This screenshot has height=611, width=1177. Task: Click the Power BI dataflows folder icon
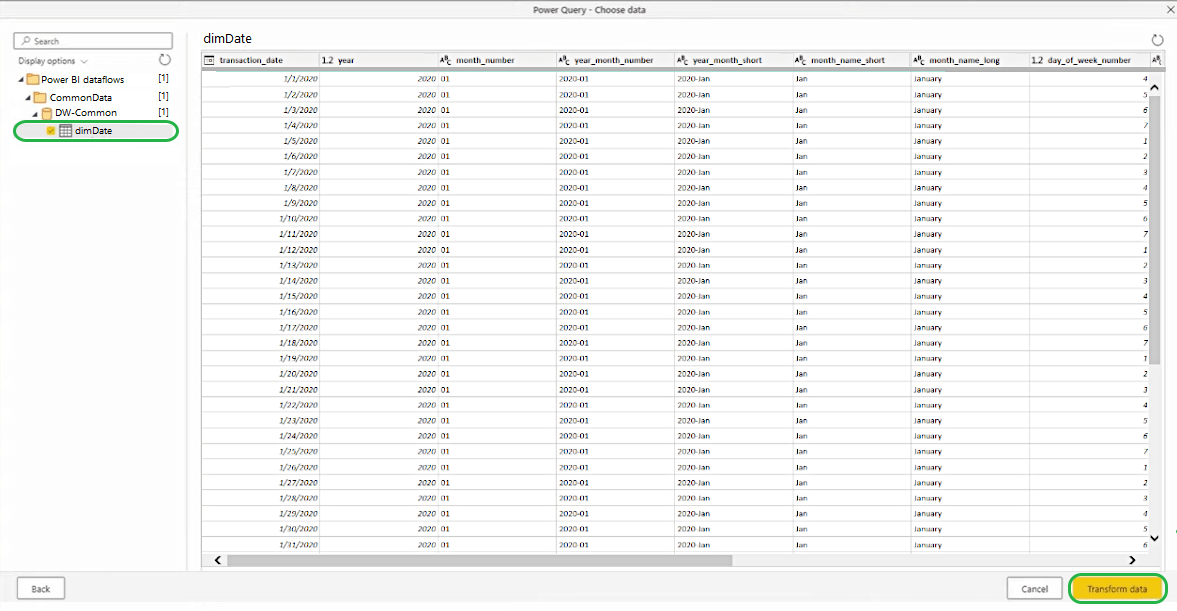(x=32, y=80)
